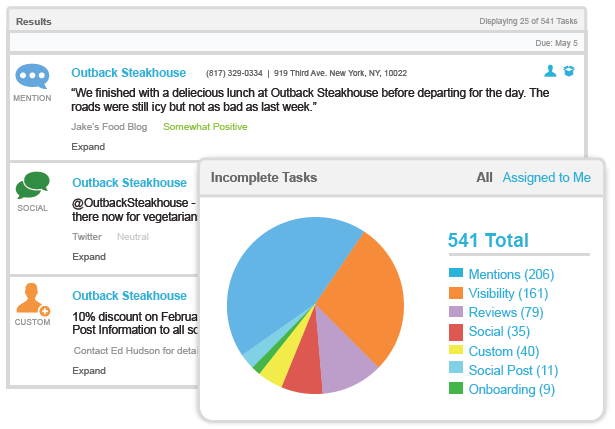Click the Onboarding (9) legend link
The image size is (615, 429).
(512, 389)
